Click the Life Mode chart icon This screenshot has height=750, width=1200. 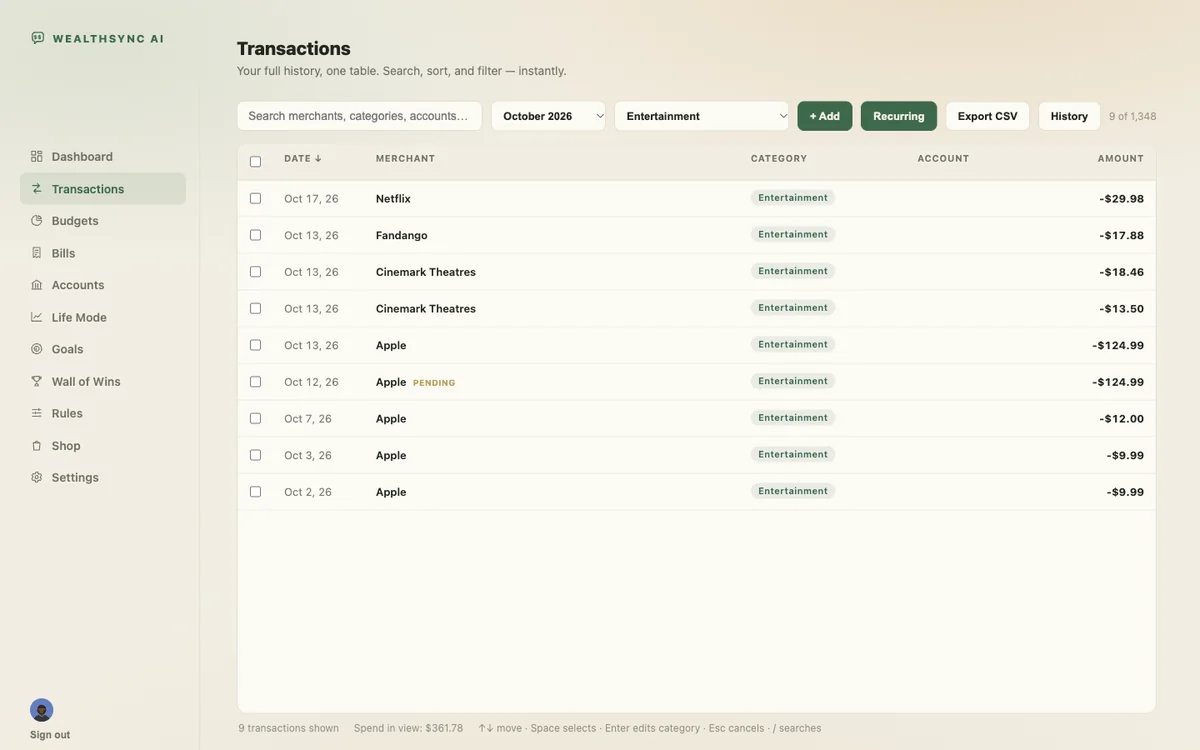[37, 317]
